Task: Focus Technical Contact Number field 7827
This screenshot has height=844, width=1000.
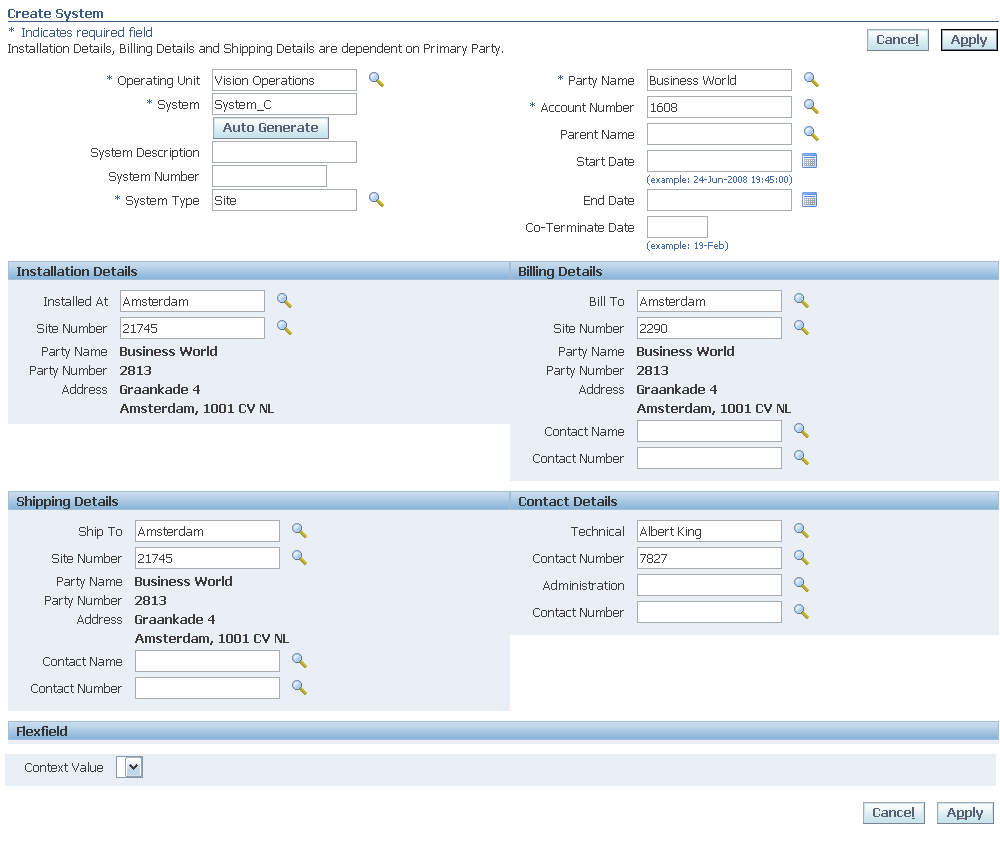Action: pyautogui.click(x=709, y=558)
